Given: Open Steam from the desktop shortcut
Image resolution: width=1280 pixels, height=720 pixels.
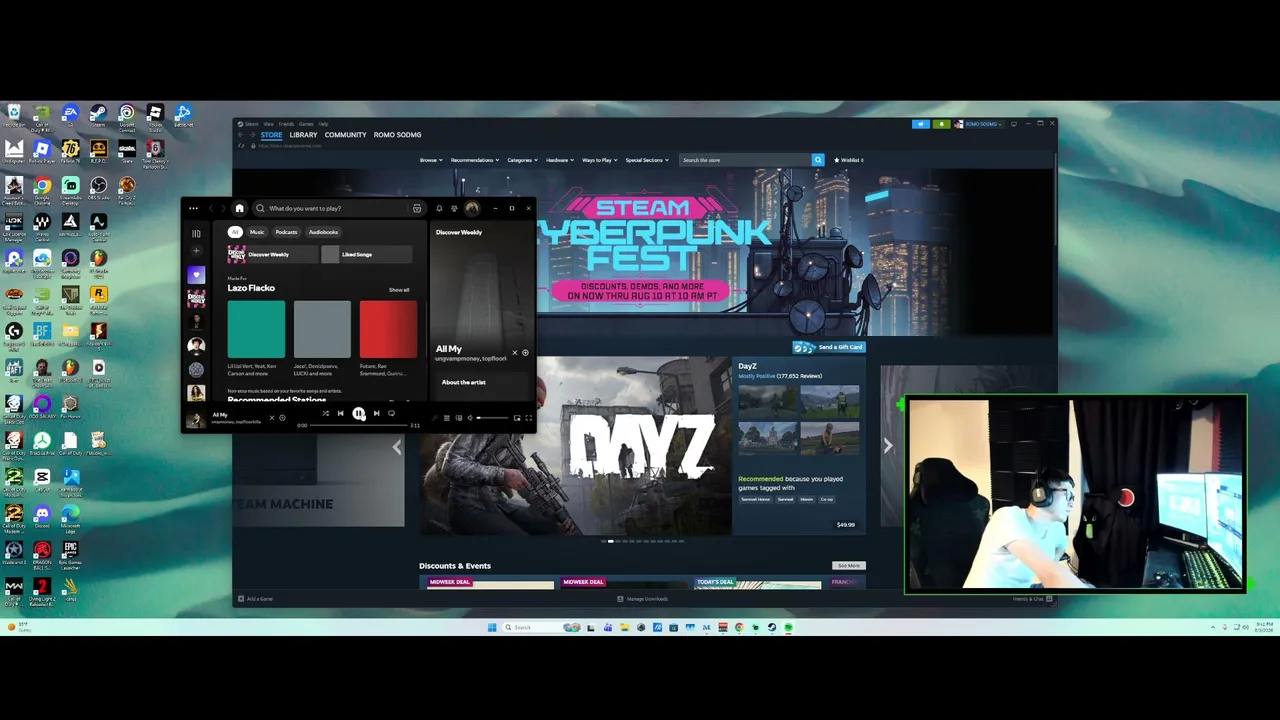Looking at the screenshot, I should (x=98, y=116).
